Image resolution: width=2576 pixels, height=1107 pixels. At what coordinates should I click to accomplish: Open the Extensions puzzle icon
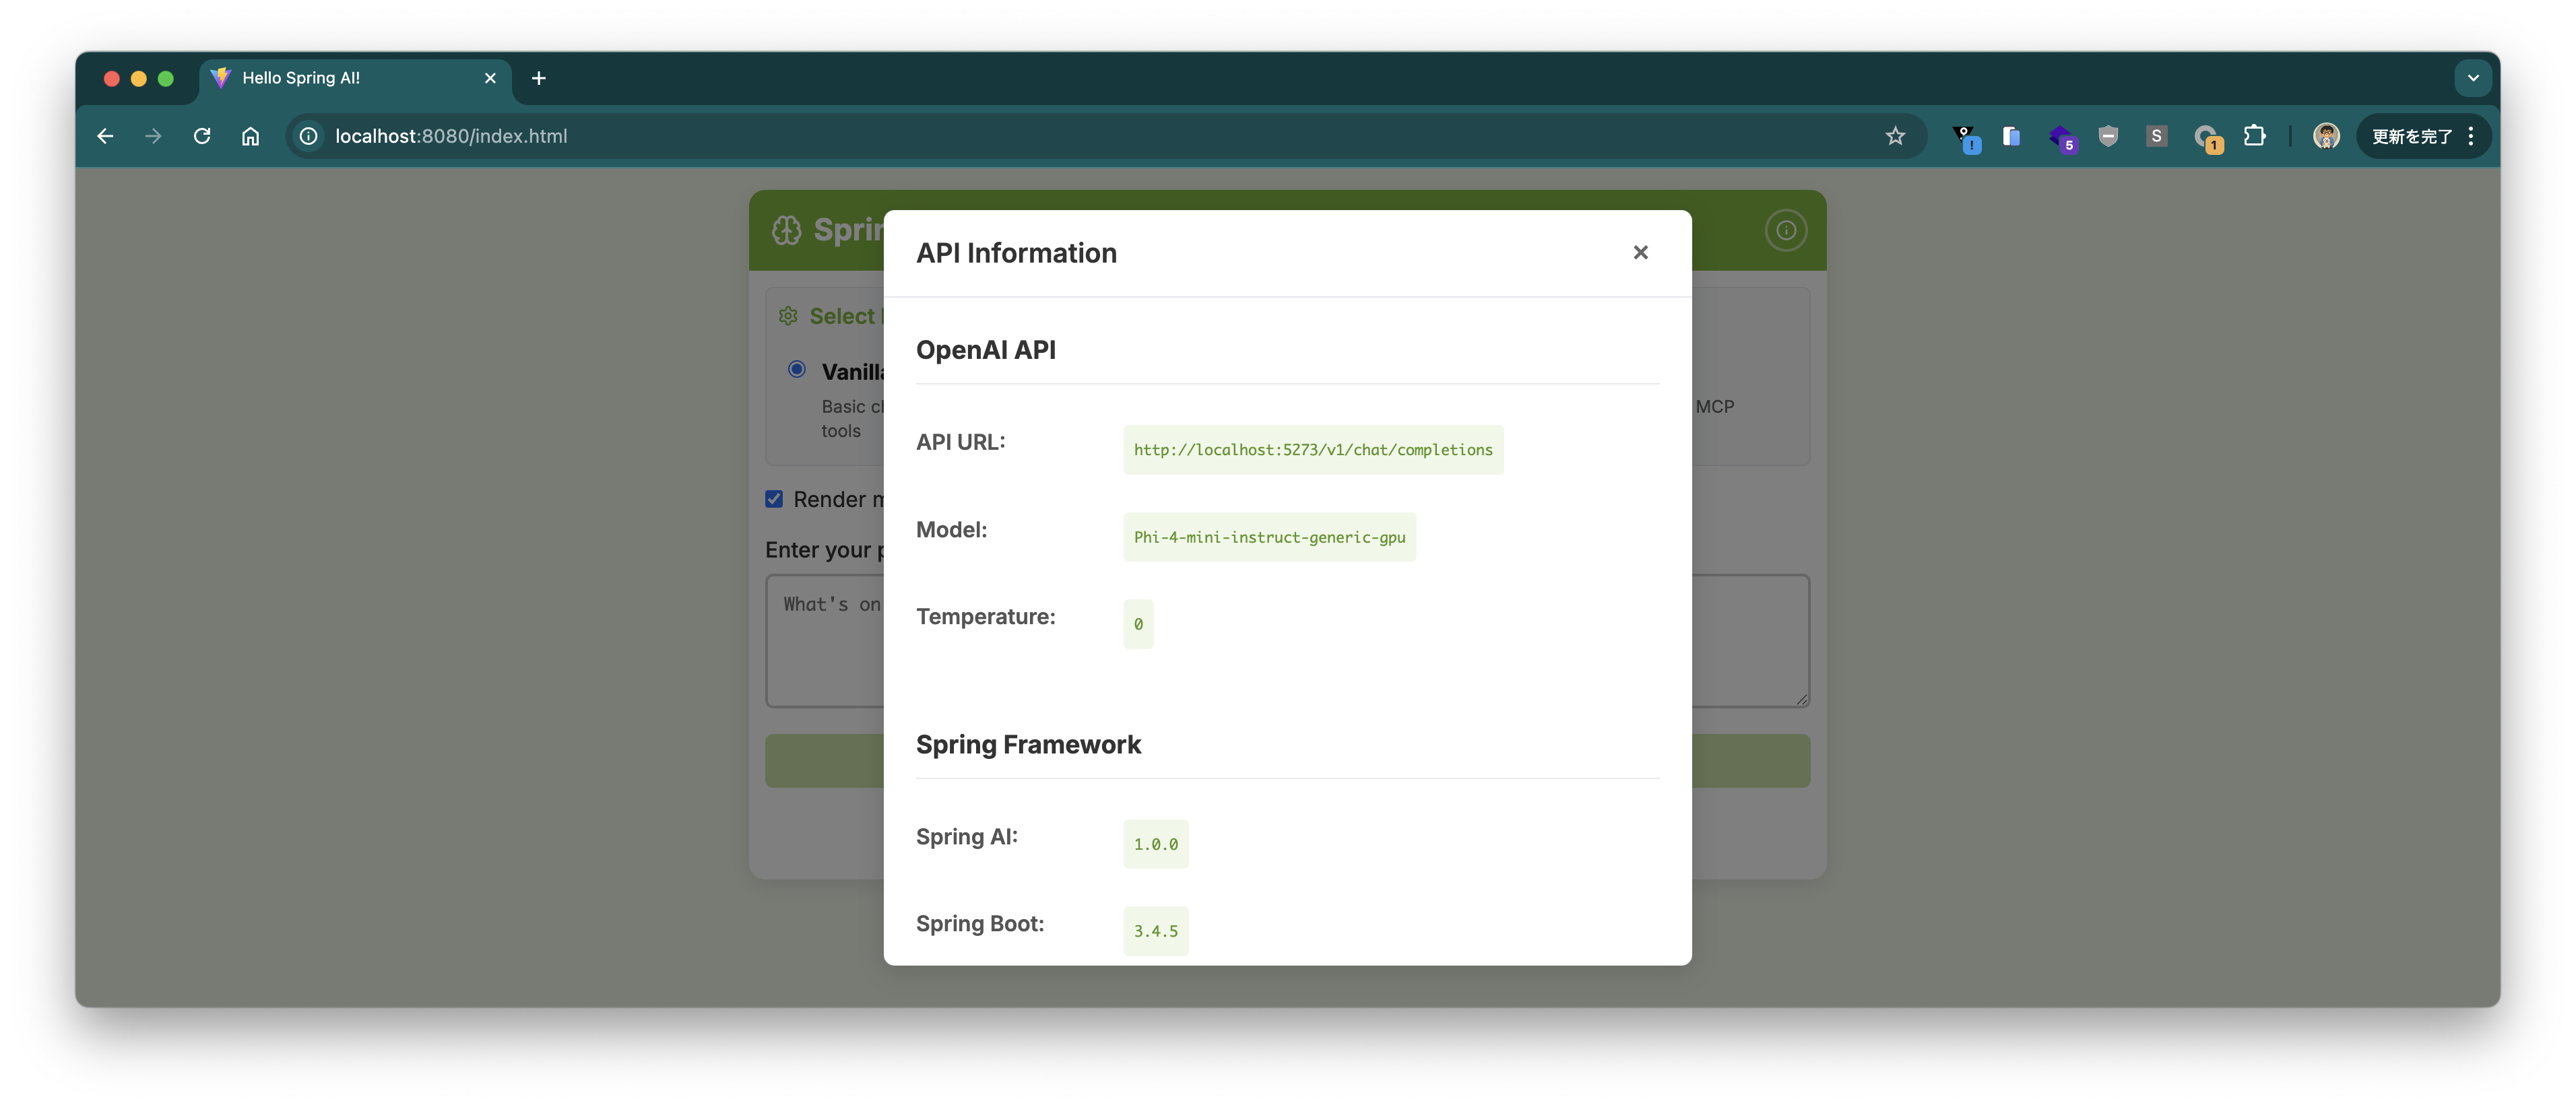(2254, 136)
